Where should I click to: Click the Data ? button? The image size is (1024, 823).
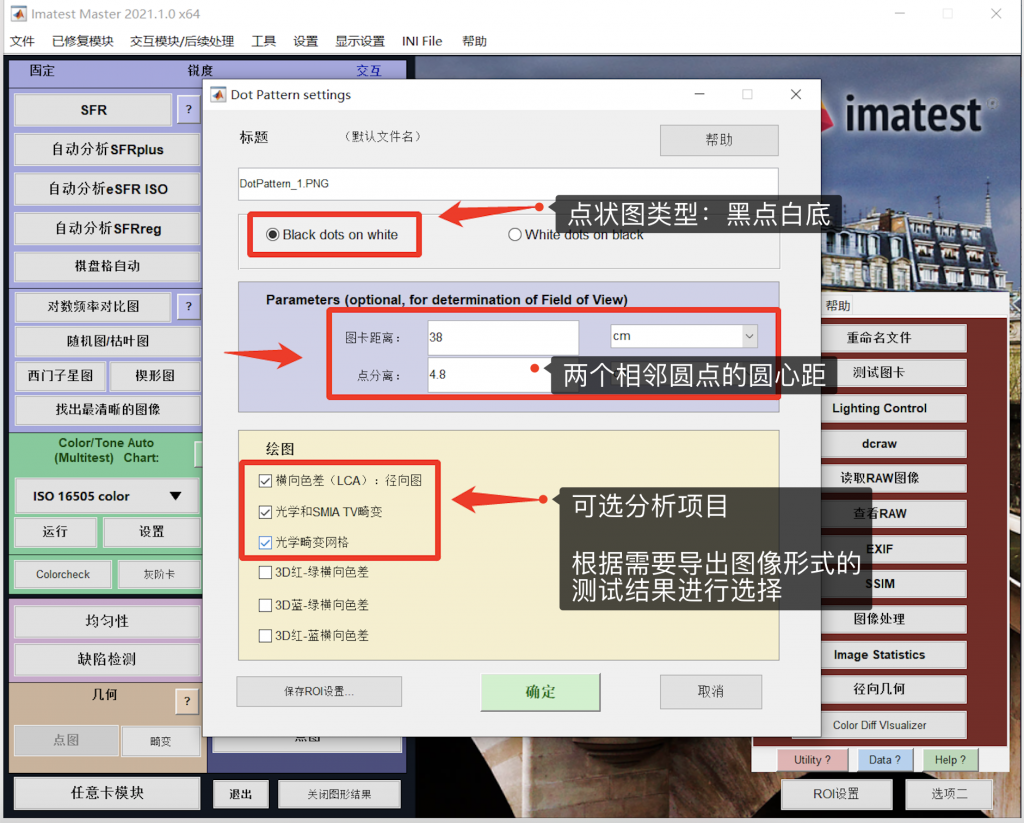(x=885, y=760)
